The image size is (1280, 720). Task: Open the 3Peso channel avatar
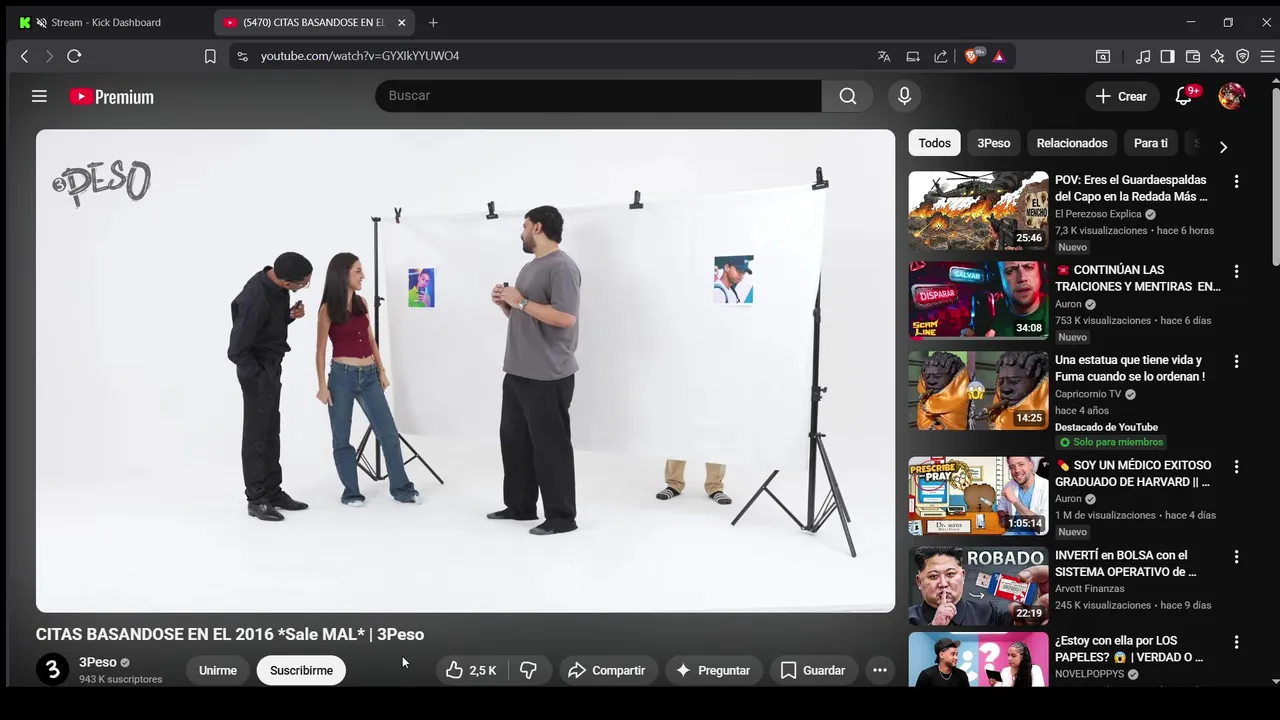point(52,670)
